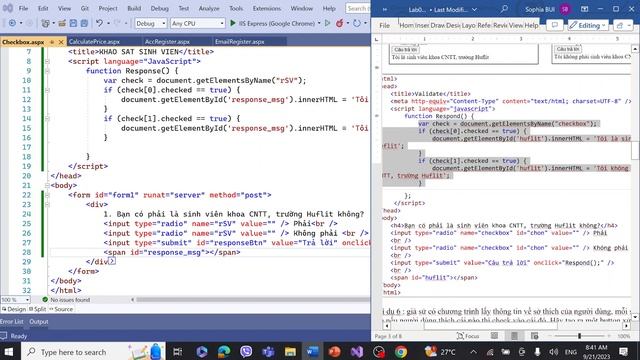Click the Hot Reload flame icon
Image resolution: width=640 pixels, height=360 pixels.
coord(339,23)
